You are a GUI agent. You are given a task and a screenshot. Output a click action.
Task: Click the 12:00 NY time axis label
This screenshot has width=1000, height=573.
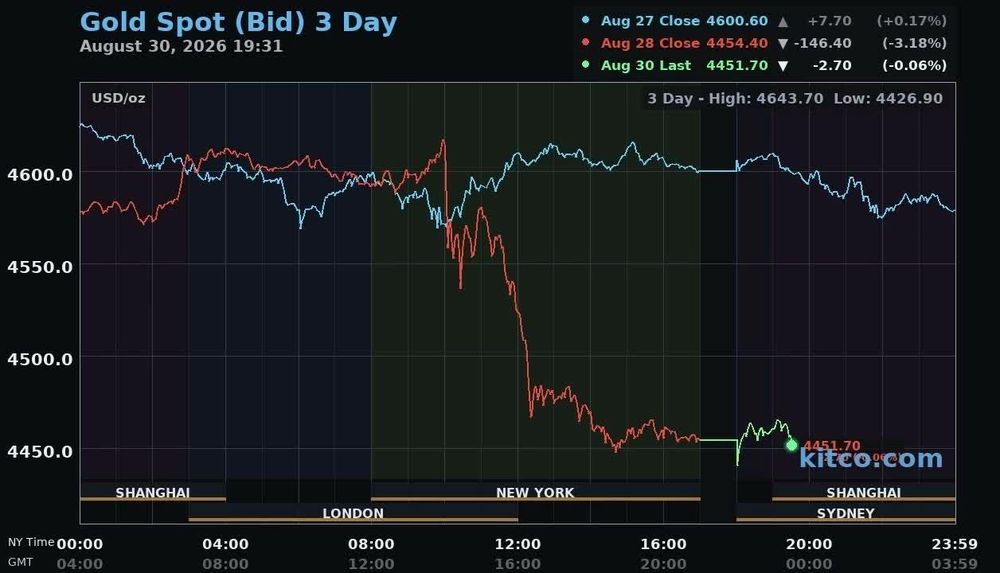pyautogui.click(x=517, y=544)
